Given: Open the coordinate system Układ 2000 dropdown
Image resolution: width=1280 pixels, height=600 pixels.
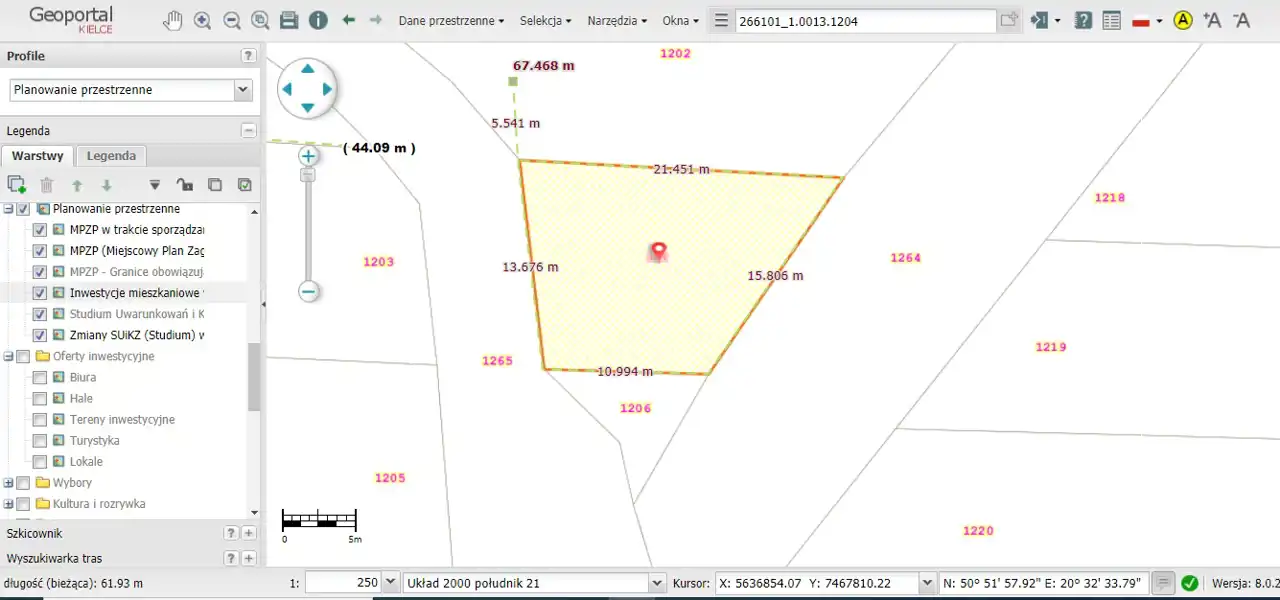Looking at the screenshot, I should [657, 583].
